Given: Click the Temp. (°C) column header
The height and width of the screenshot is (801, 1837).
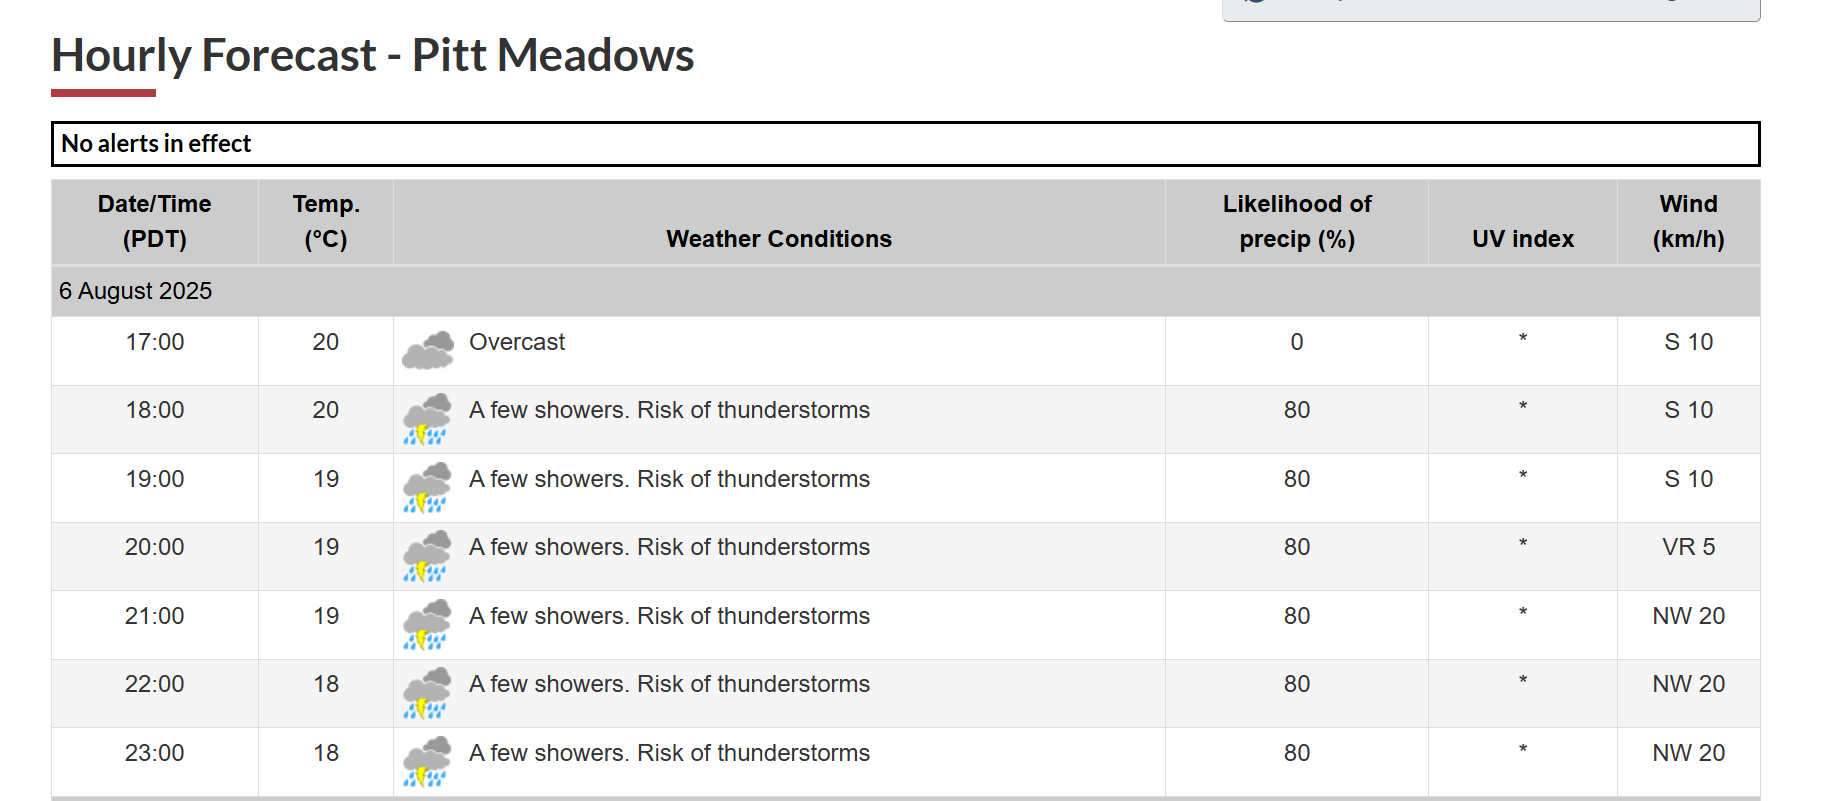Looking at the screenshot, I should coord(326,222).
